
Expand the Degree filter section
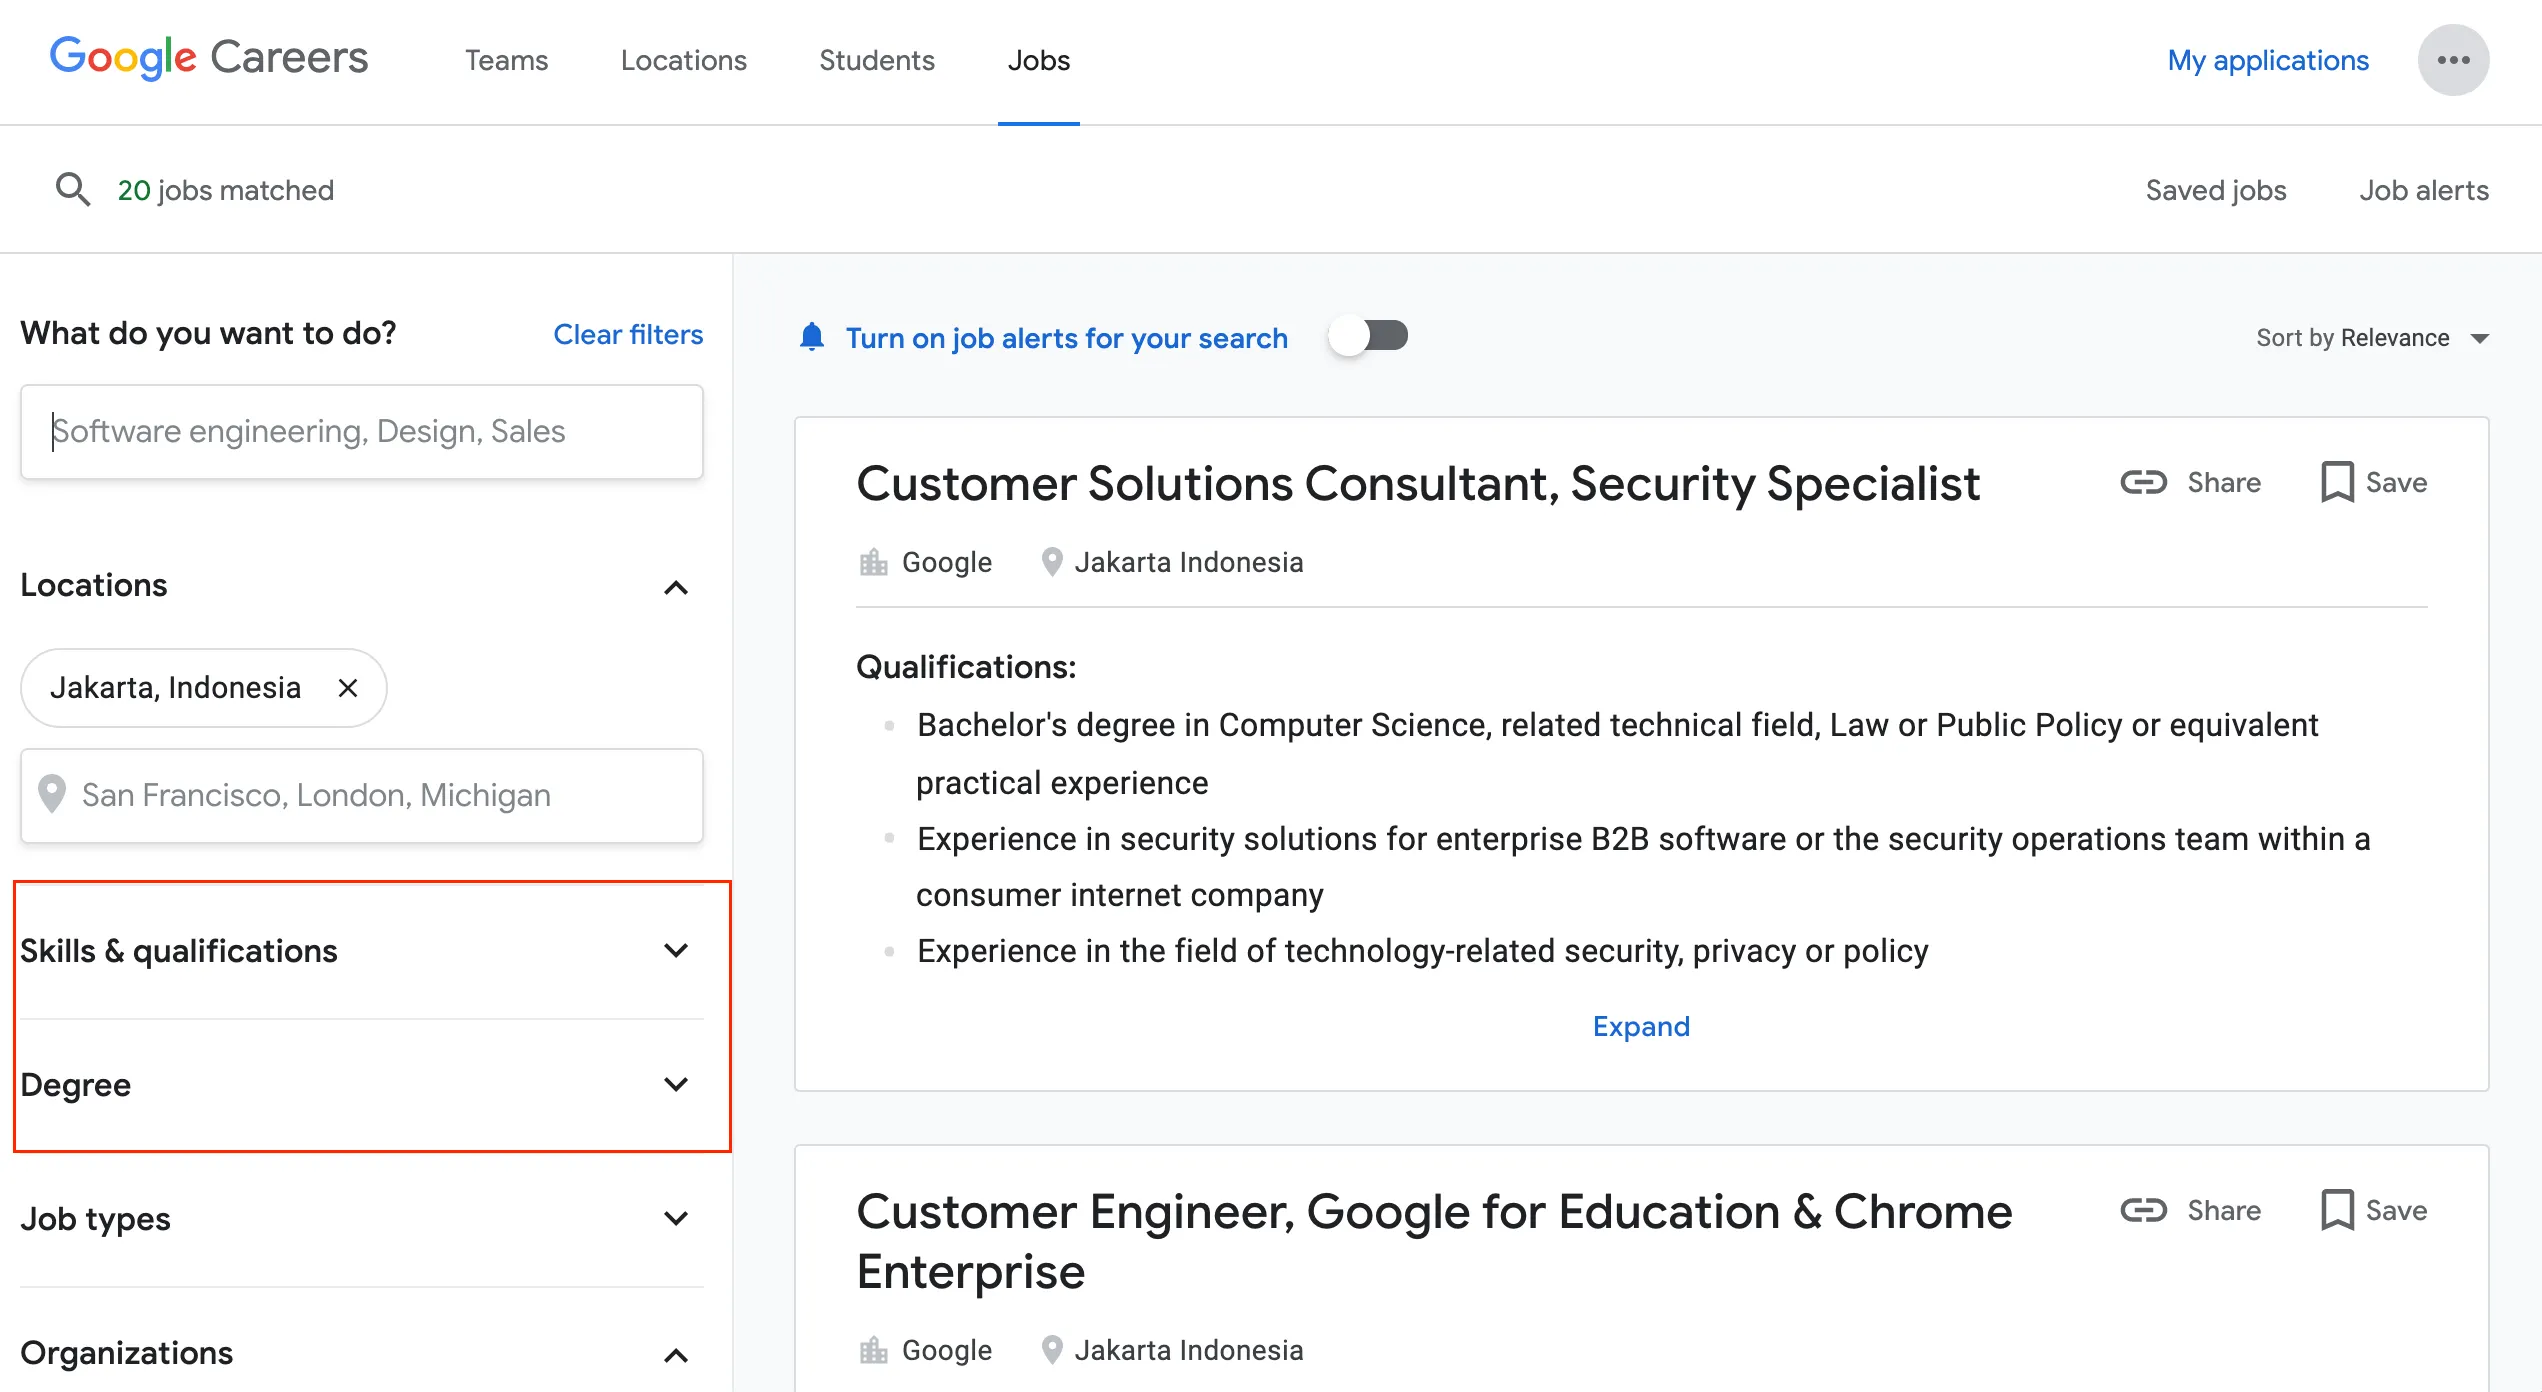click(x=676, y=1084)
